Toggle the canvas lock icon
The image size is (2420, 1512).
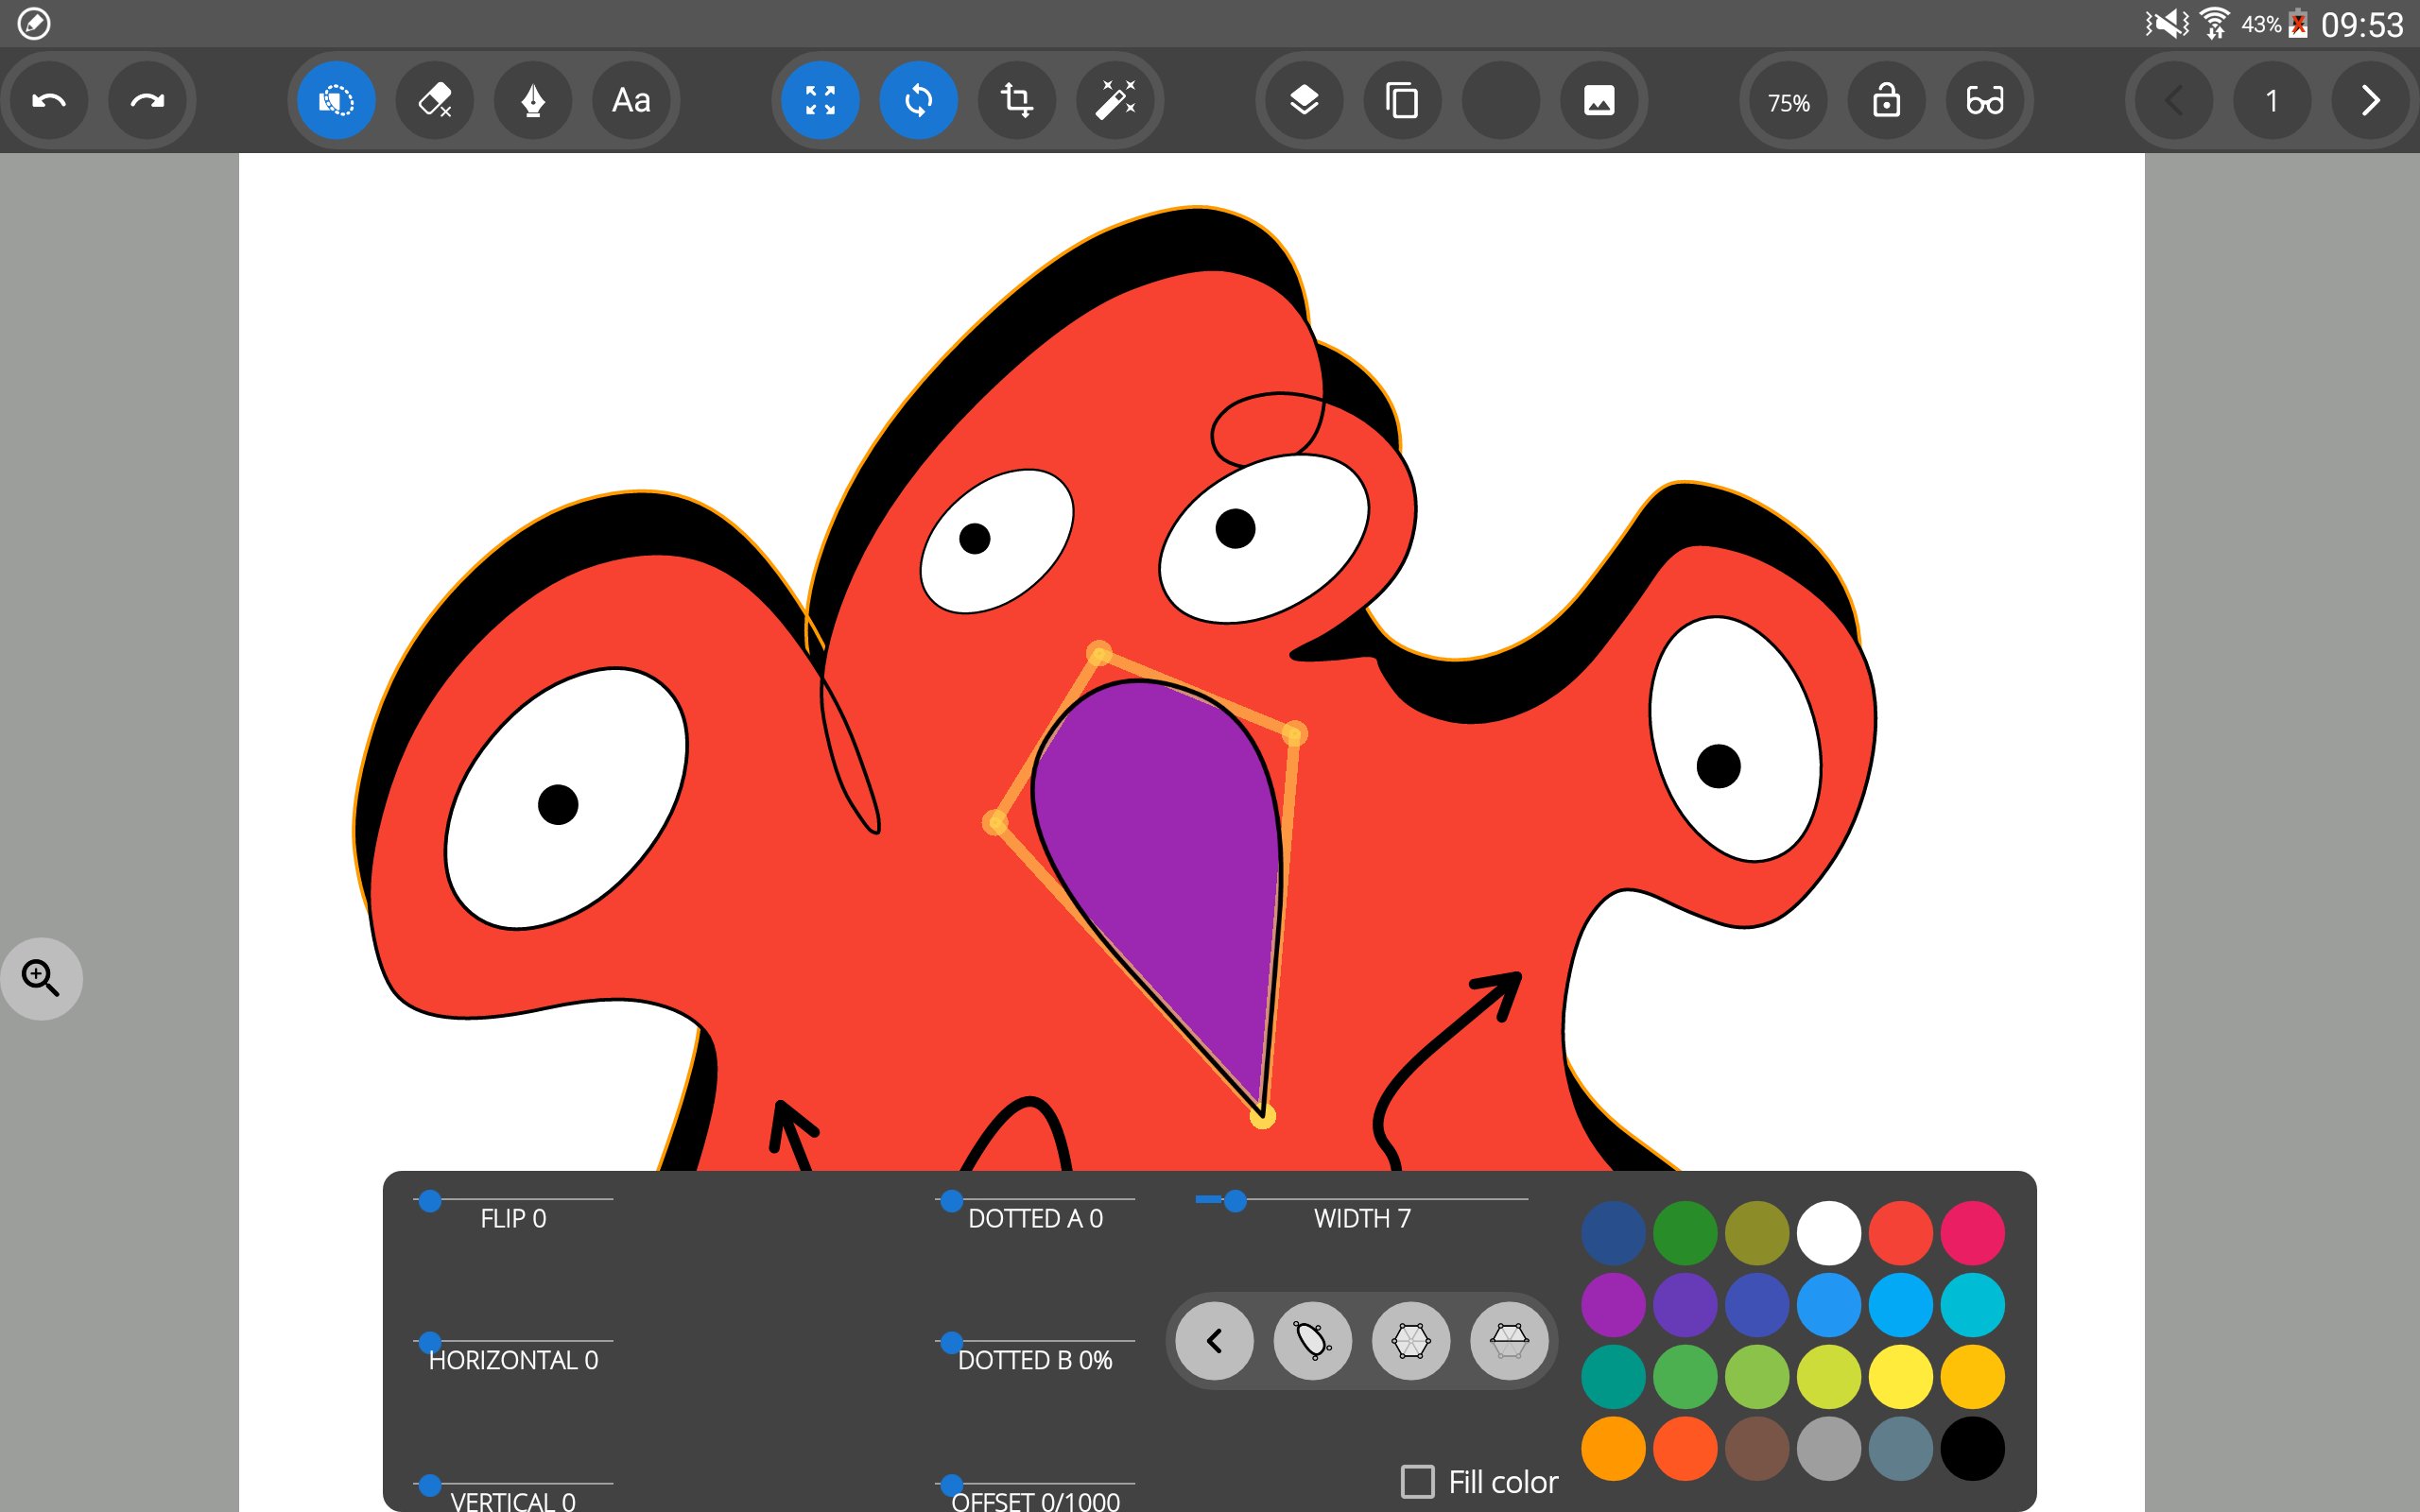1886,101
